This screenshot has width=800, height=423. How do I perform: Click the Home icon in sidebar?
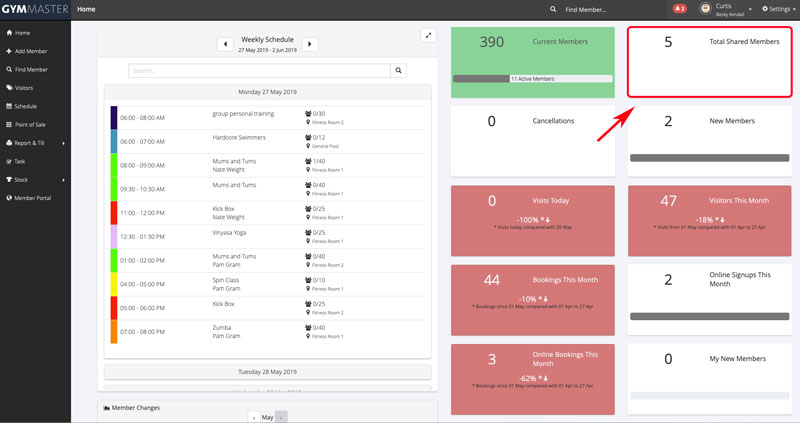pos(9,33)
